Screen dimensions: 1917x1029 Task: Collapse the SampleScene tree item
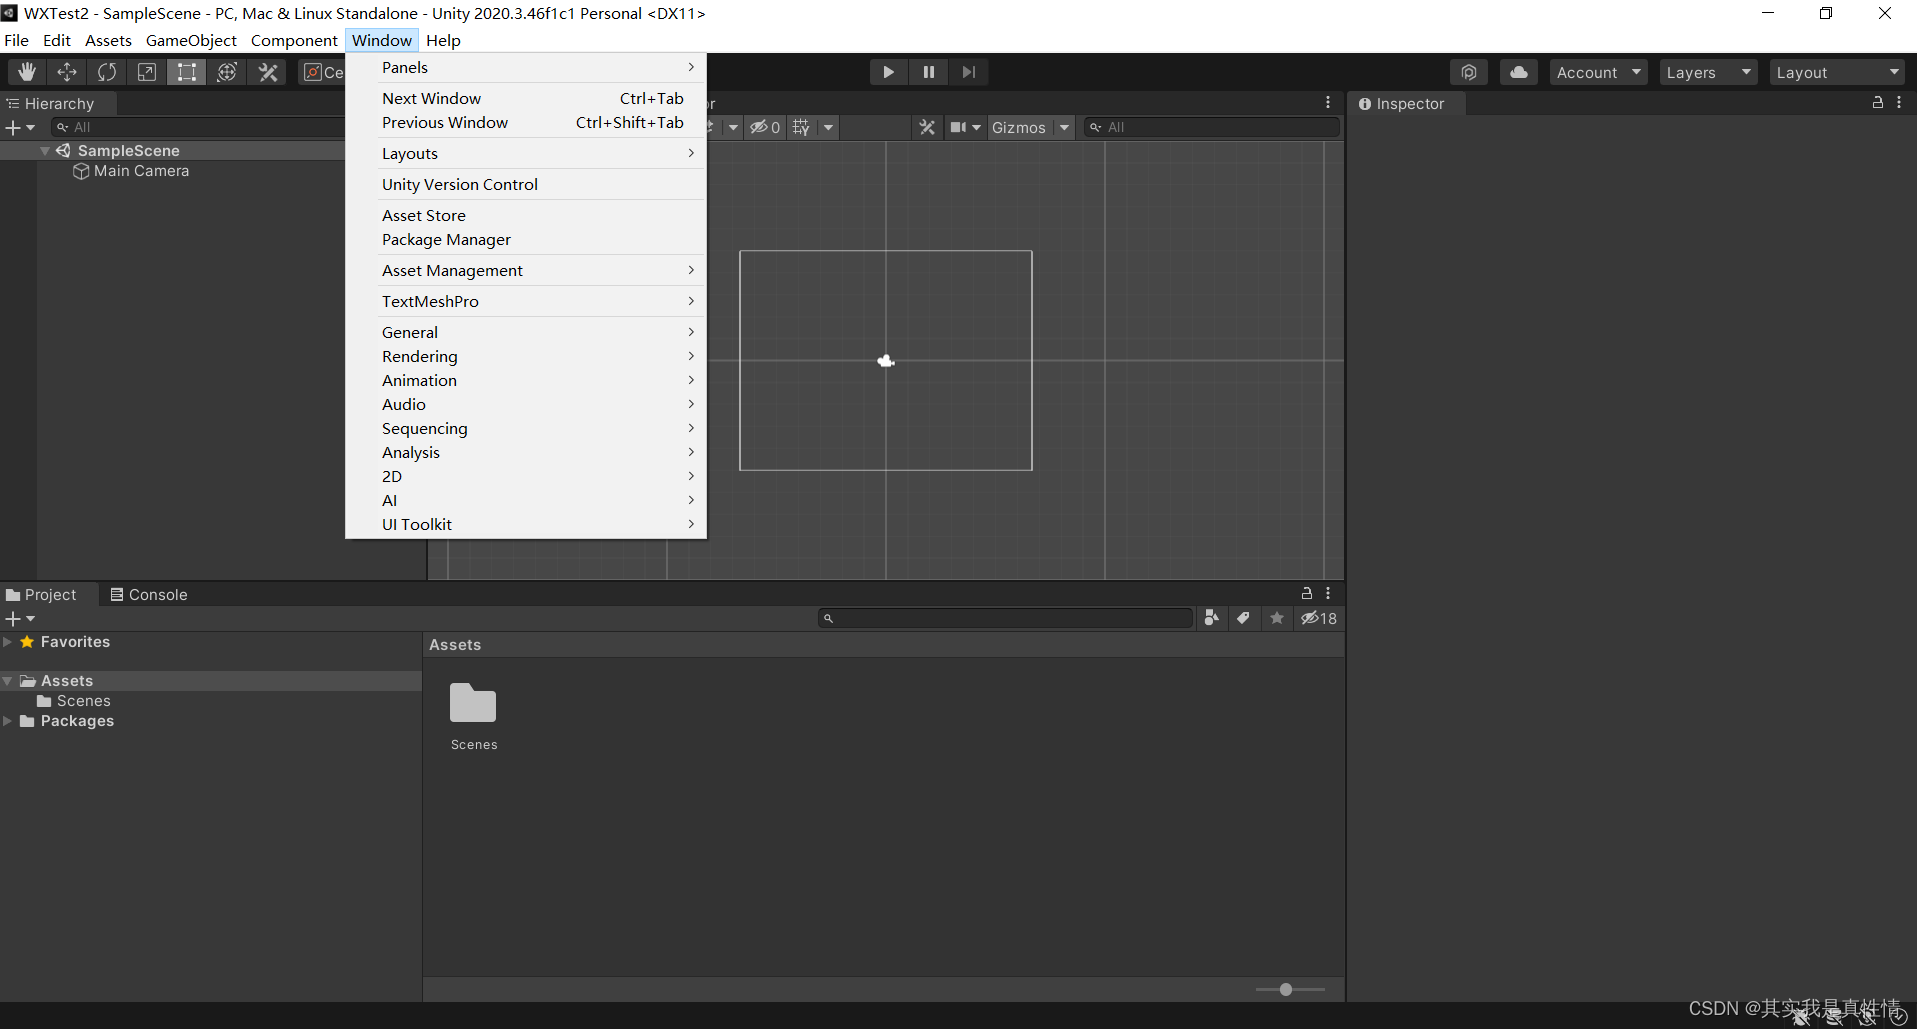(x=45, y=151)
